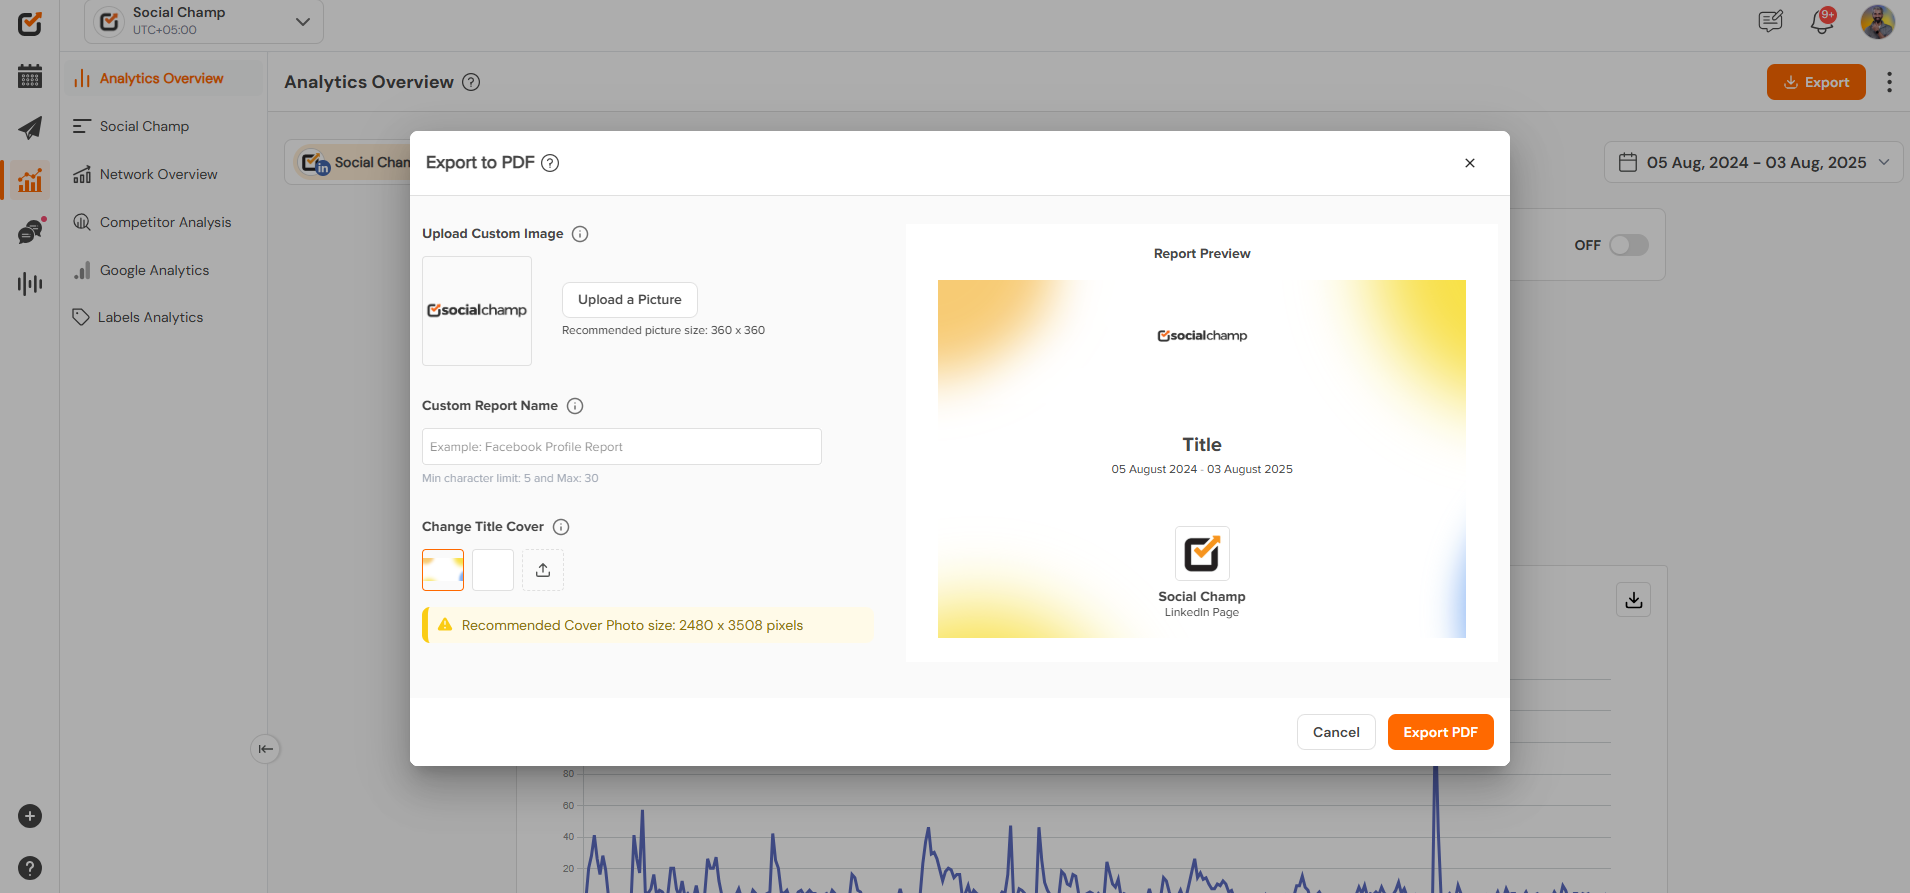Open the paper plane publish icon
The image size is (1910, 893).
click(30, 128)
